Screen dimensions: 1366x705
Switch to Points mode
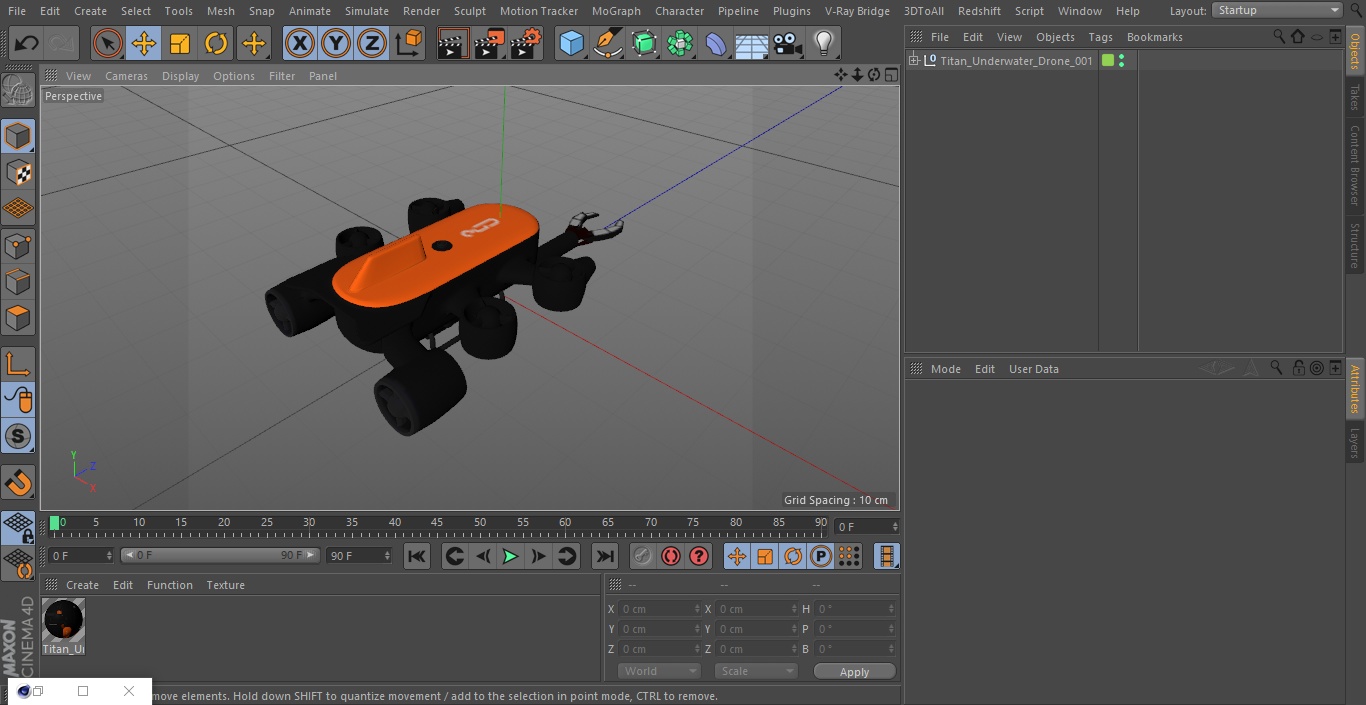[19, 245]
